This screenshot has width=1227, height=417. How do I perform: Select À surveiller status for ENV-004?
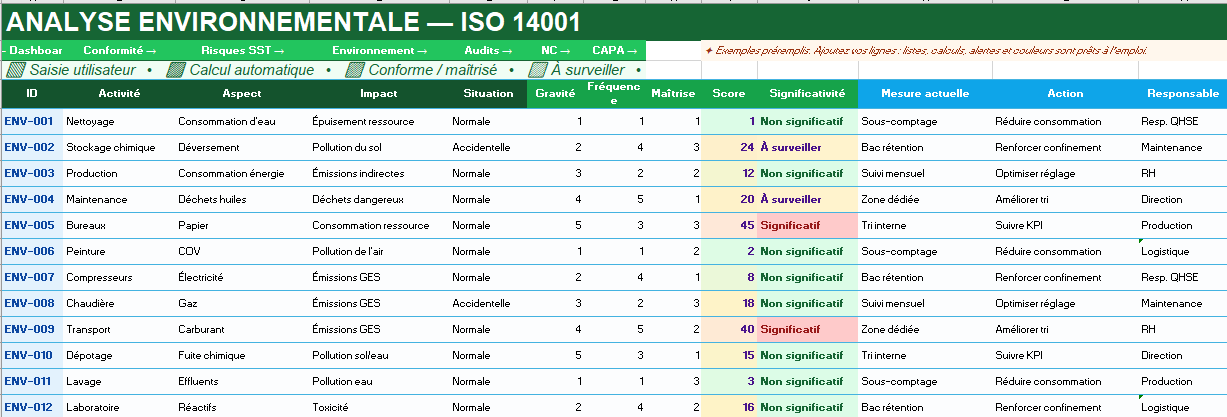tap(807, 199)
